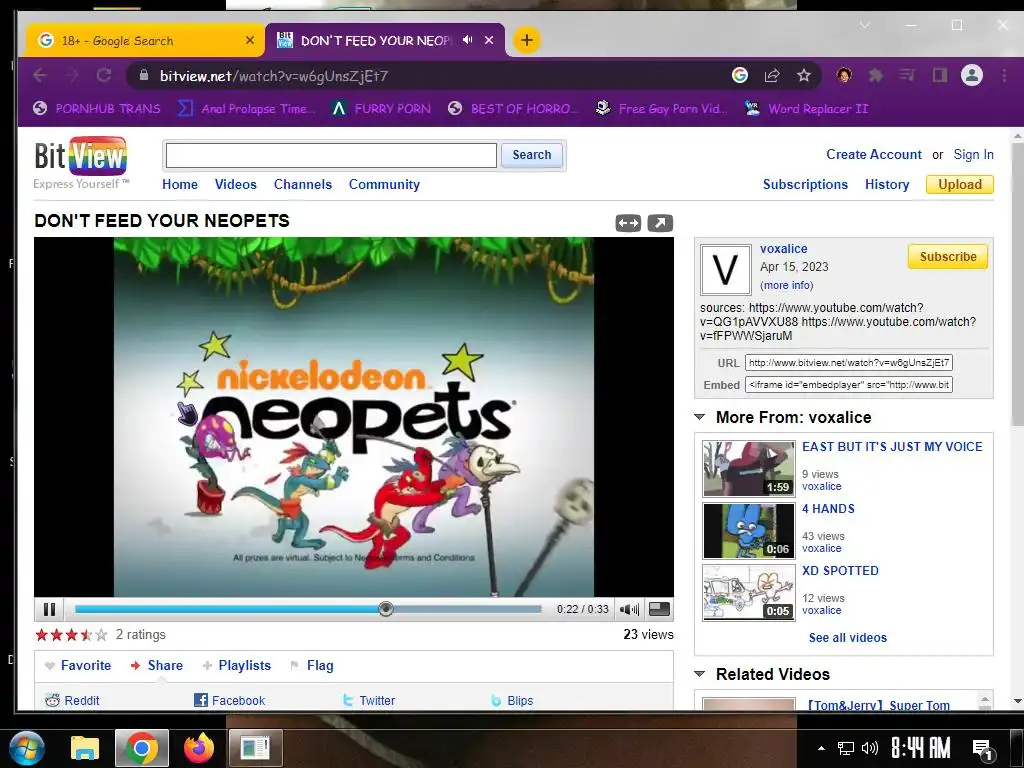The width and height of the screenshot is (1024, 768).
Task: Mute the video player volume
Action: [630, 609]
